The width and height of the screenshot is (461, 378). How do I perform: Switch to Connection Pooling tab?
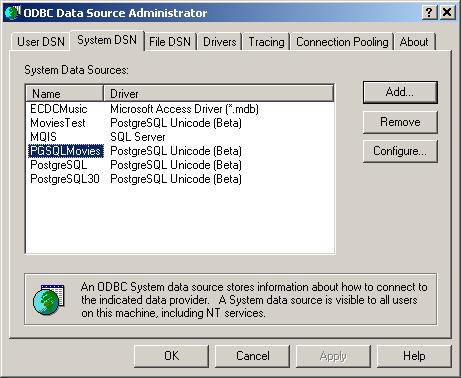342,42
